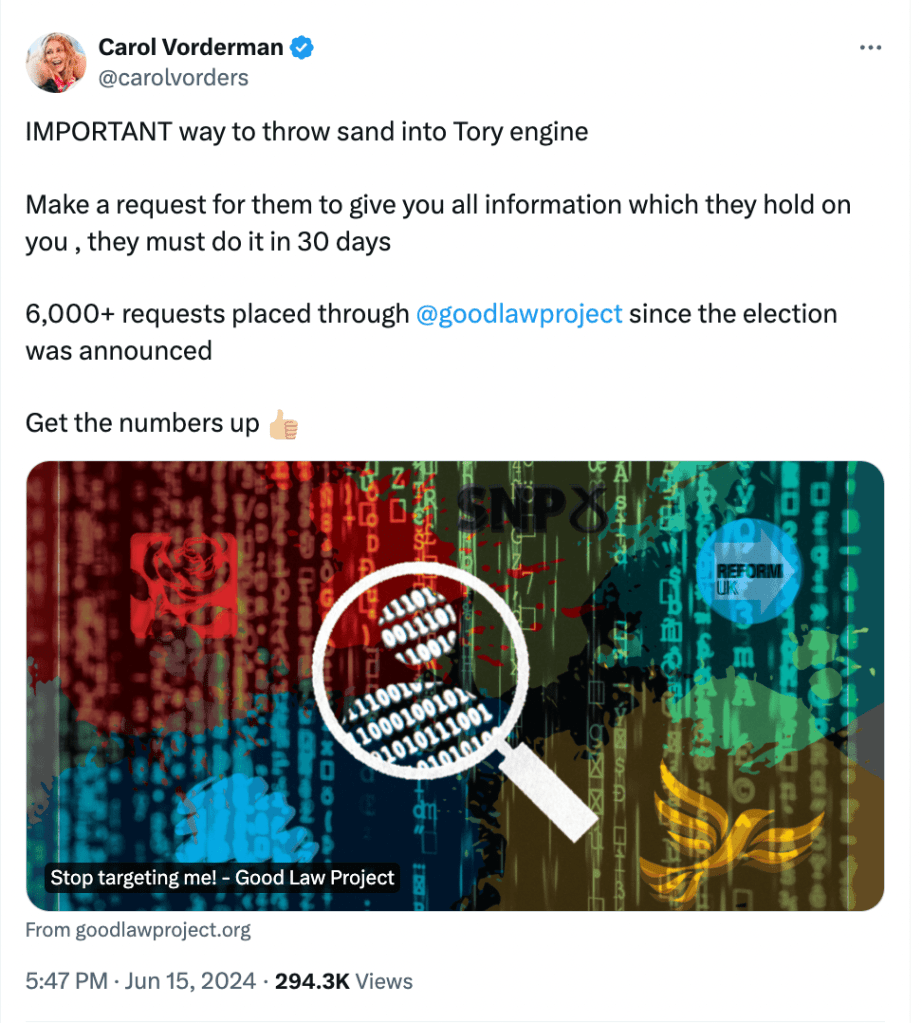Viewport: 922px width, 1023px height.
Task: Click the thumbs up emoji
Action: pyautogui.click(x=284, y=424)
